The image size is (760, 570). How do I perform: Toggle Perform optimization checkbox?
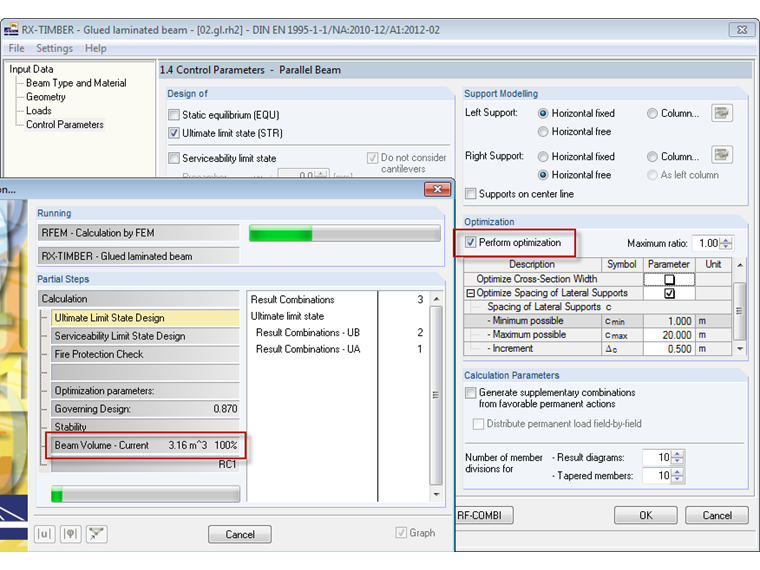click(470, 242)
